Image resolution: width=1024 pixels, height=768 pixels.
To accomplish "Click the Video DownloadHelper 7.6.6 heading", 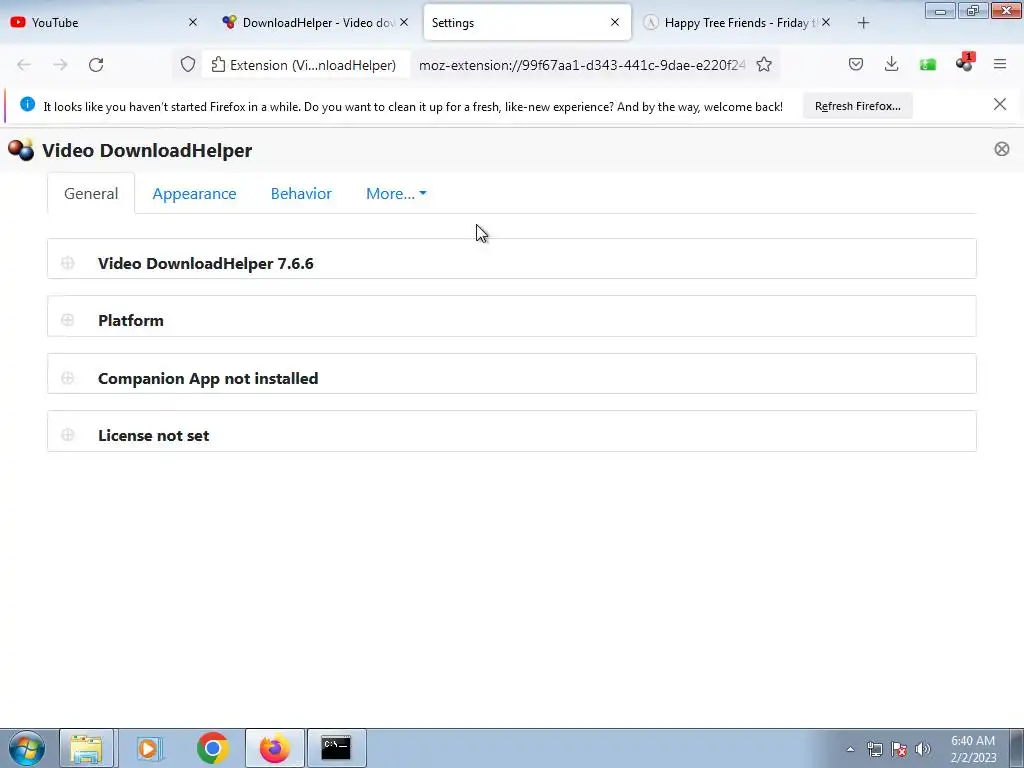I will [206, 263].
